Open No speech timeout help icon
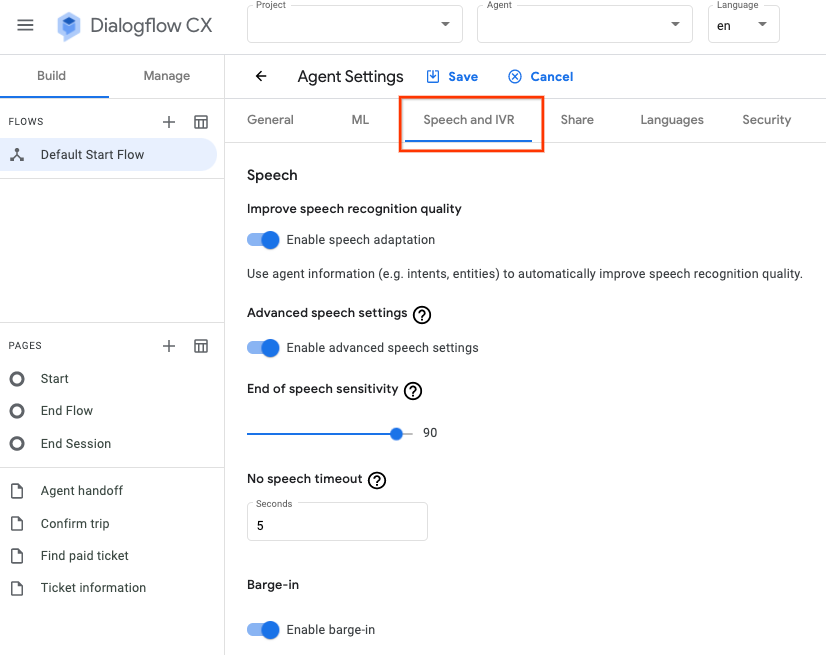 tap(377, 480)
